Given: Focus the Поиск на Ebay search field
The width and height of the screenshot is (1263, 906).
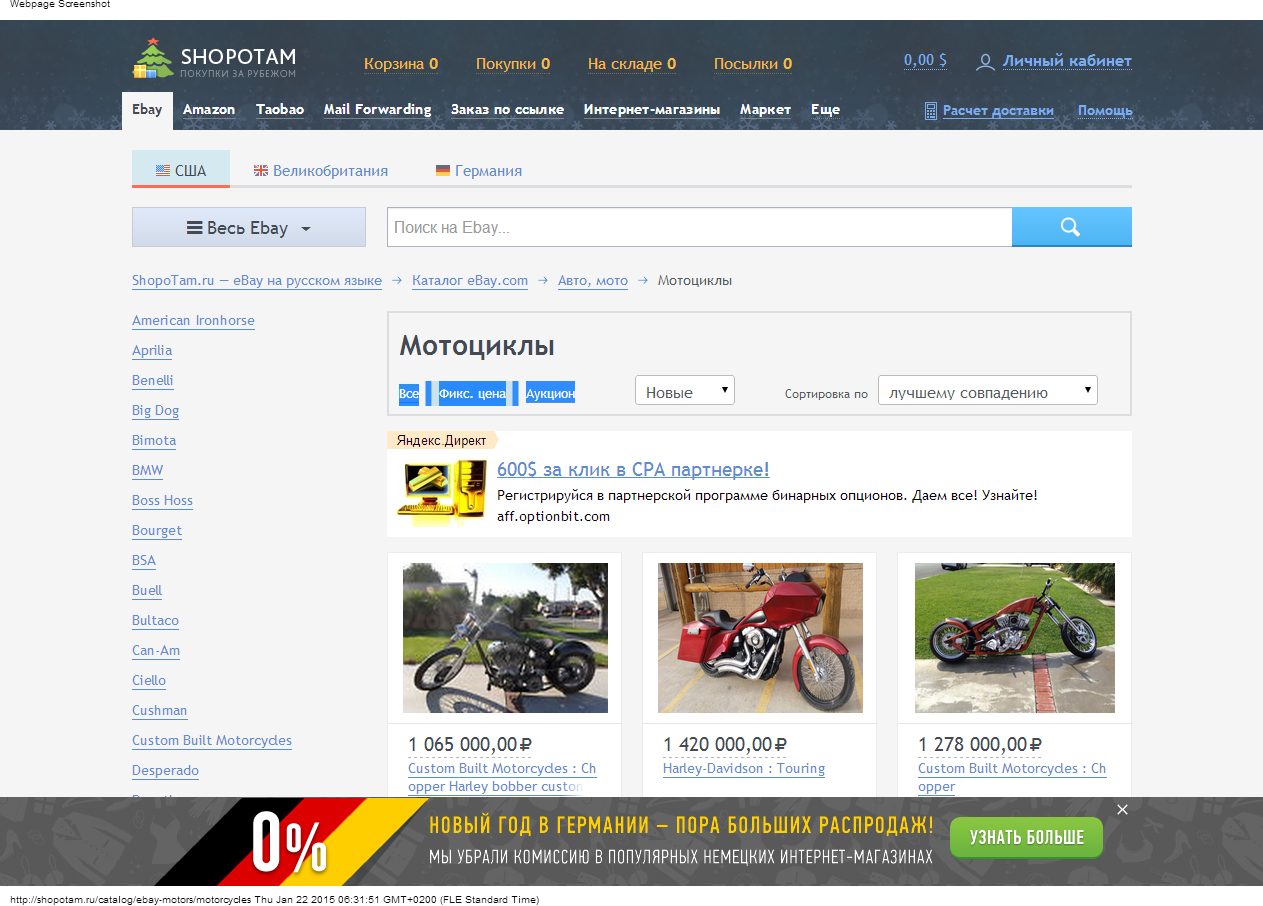Looking at the screenshot, I should click(x=700, y=227).
